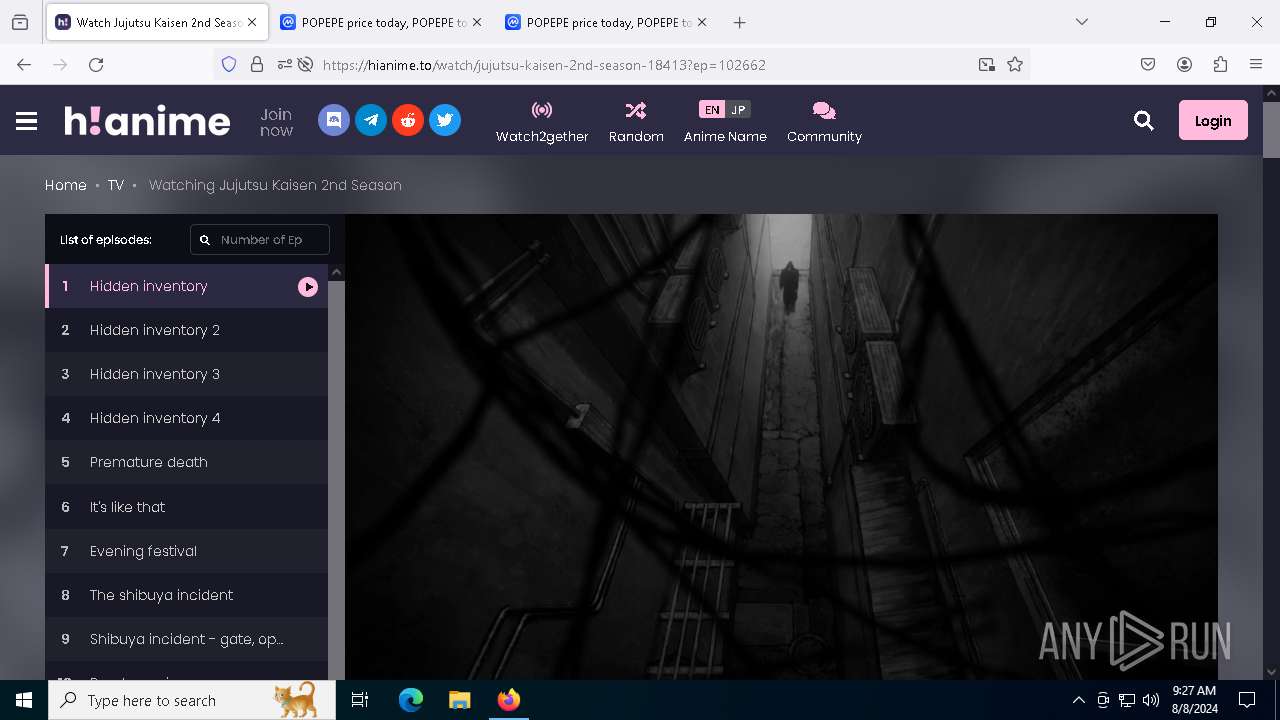Switch to Watch Jujutsu Kaisen tab

157,22
